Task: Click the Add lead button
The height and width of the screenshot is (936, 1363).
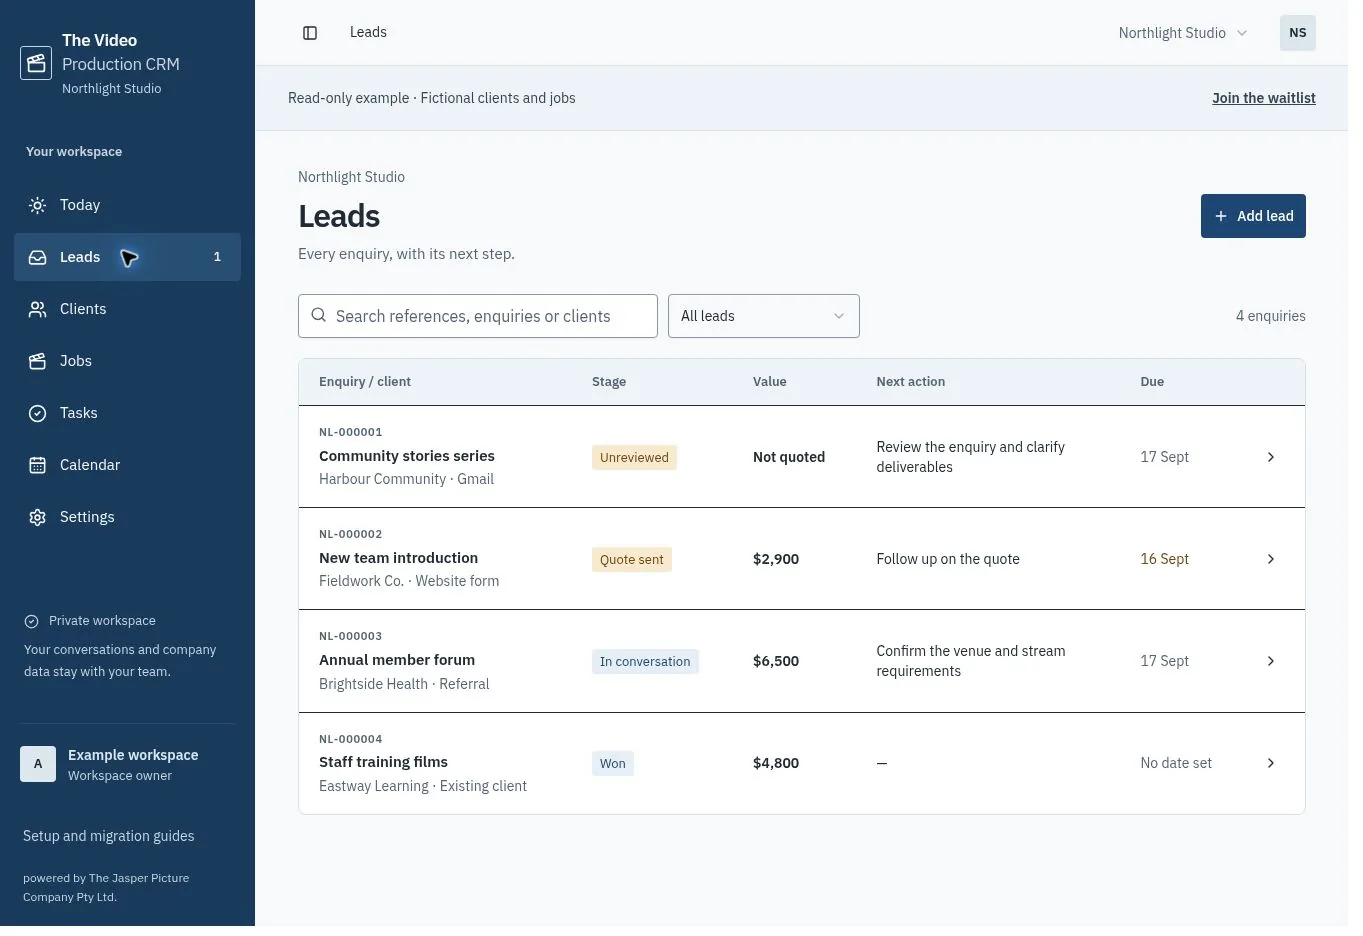Action: pos(1253,216)
